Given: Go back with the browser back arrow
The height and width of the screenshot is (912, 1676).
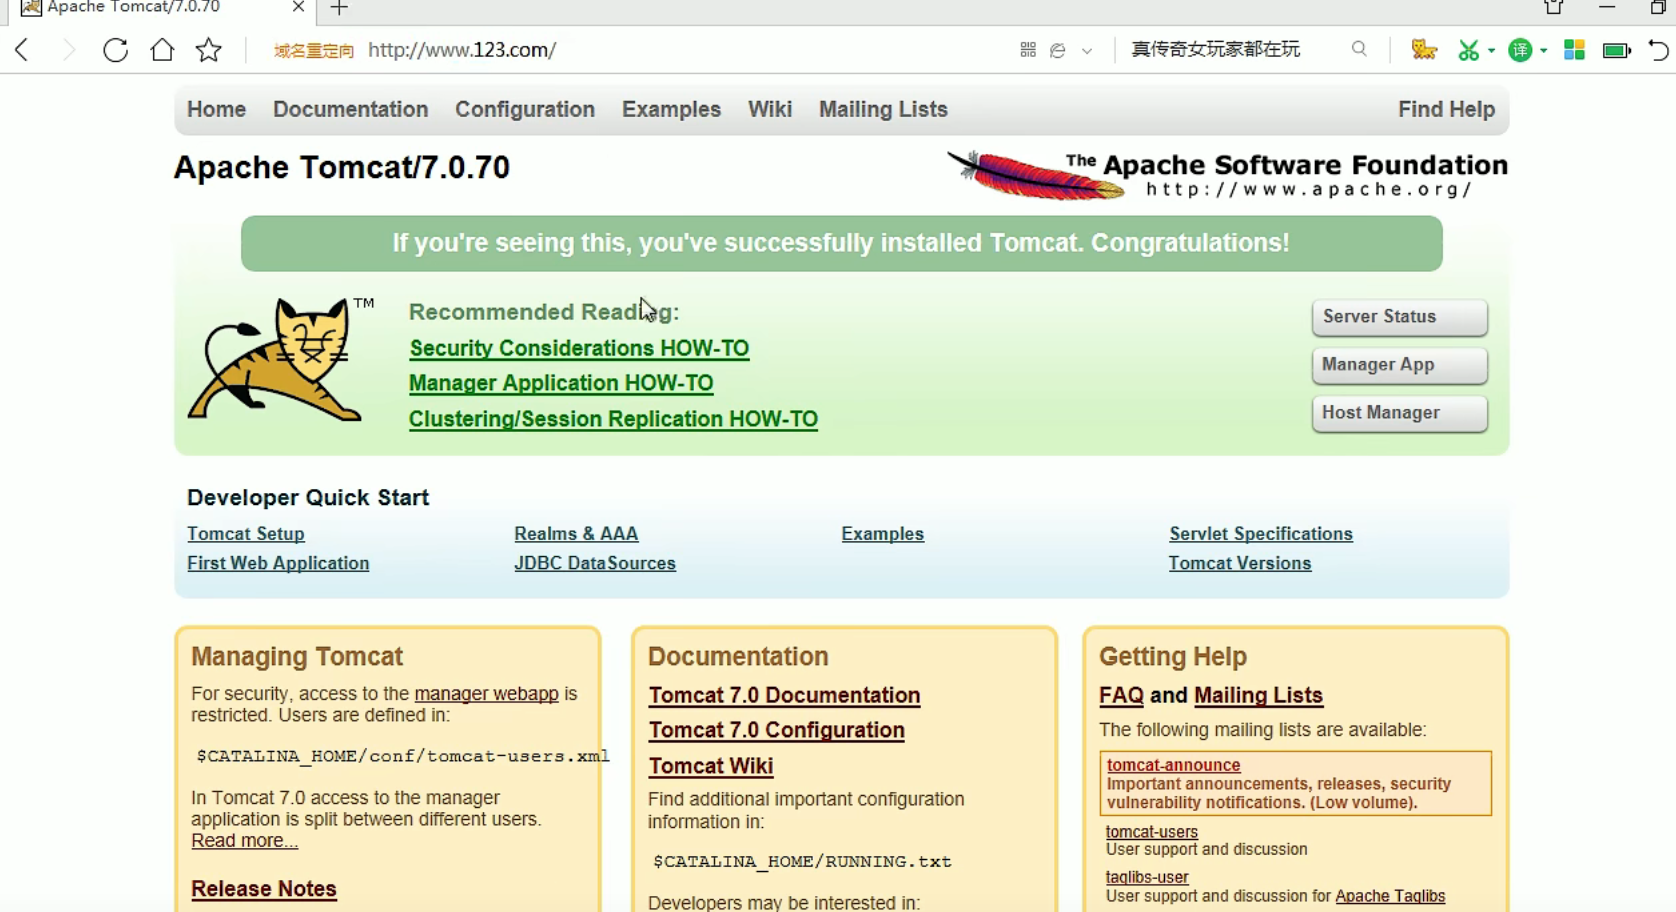Looking at the screenshot, I should (22, 50).
